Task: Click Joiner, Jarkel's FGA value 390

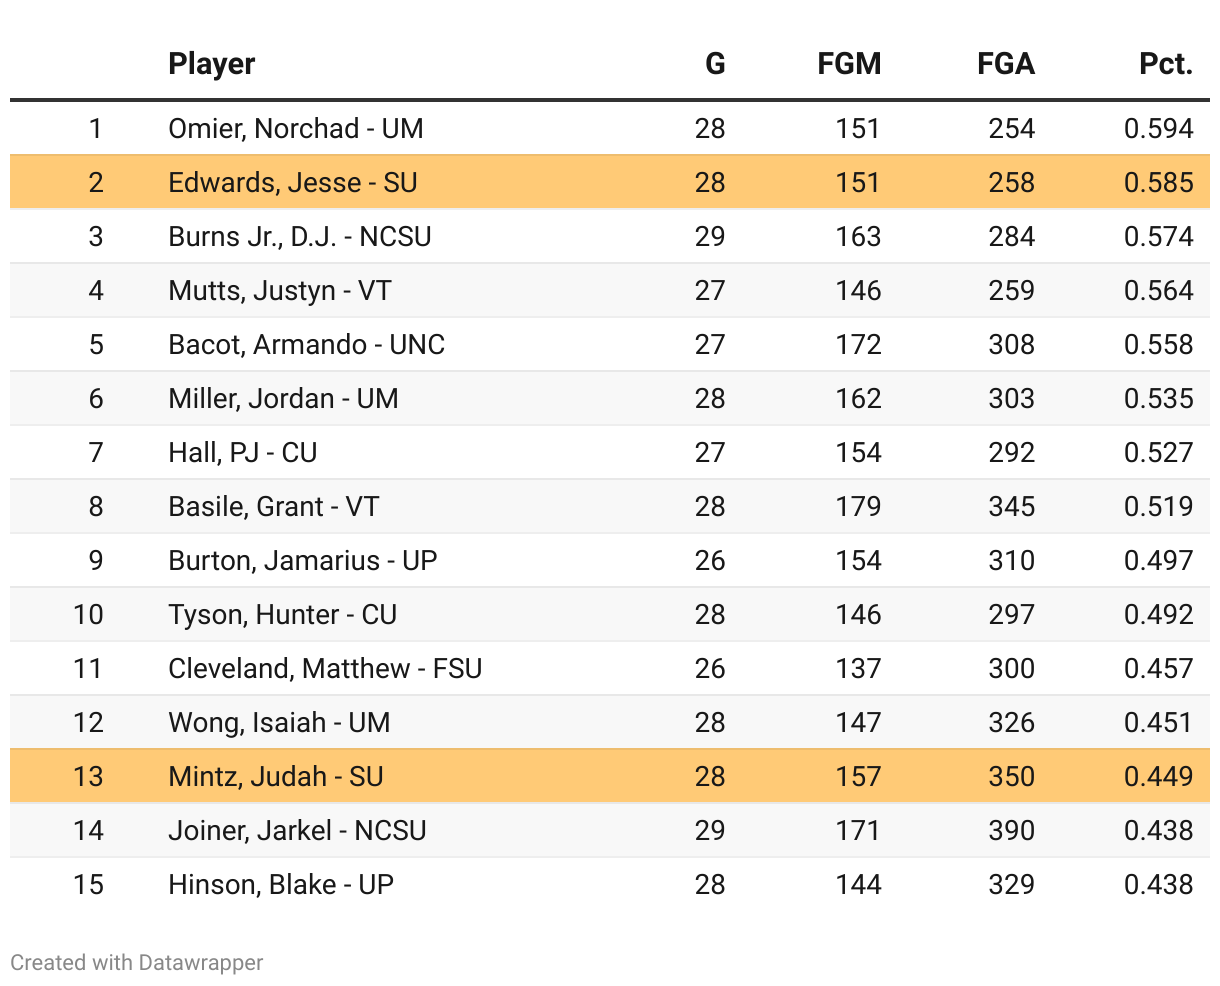Action: pos(1011,831)
